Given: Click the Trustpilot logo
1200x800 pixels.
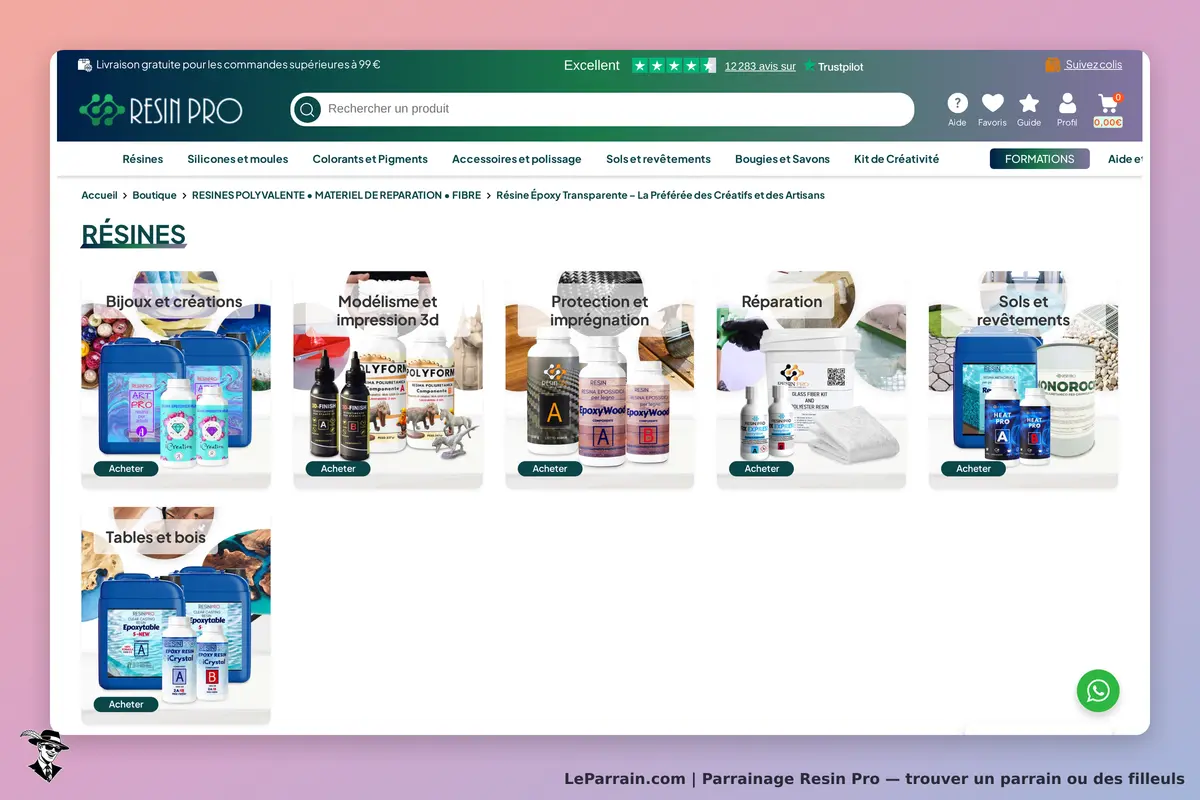Looking at the screenshot, I should [834, 66].
